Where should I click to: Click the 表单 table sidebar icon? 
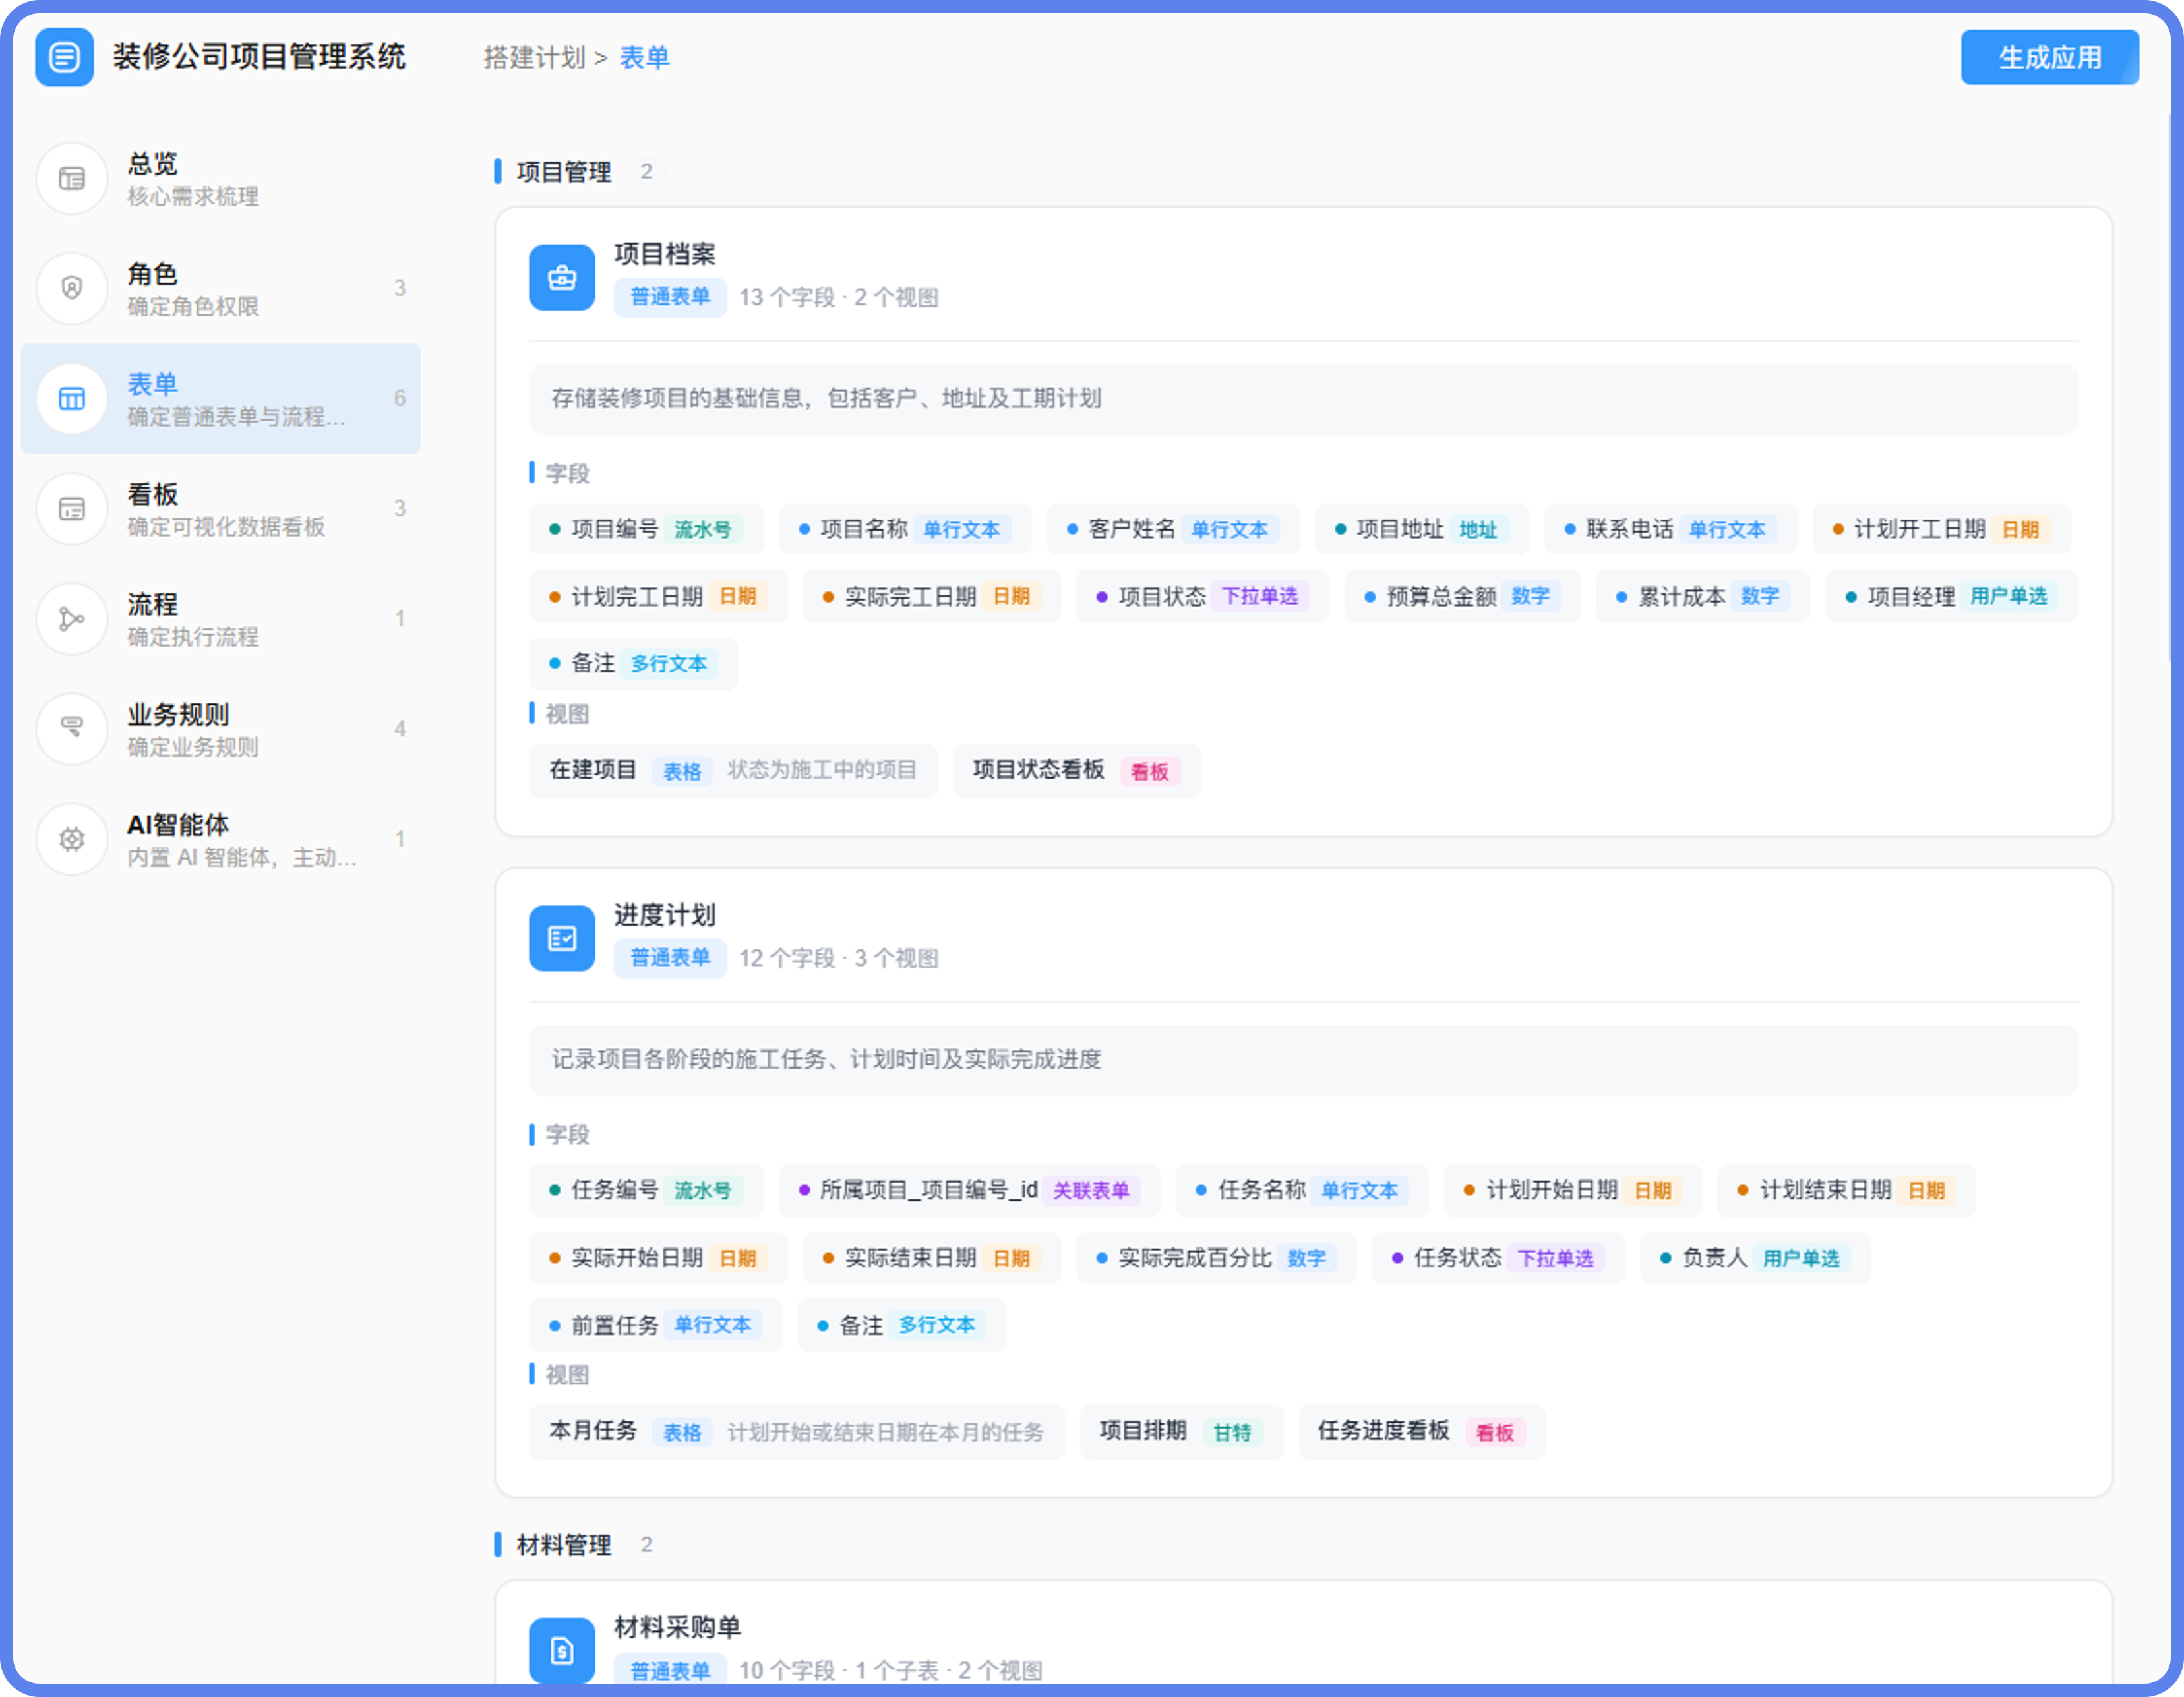71,399
